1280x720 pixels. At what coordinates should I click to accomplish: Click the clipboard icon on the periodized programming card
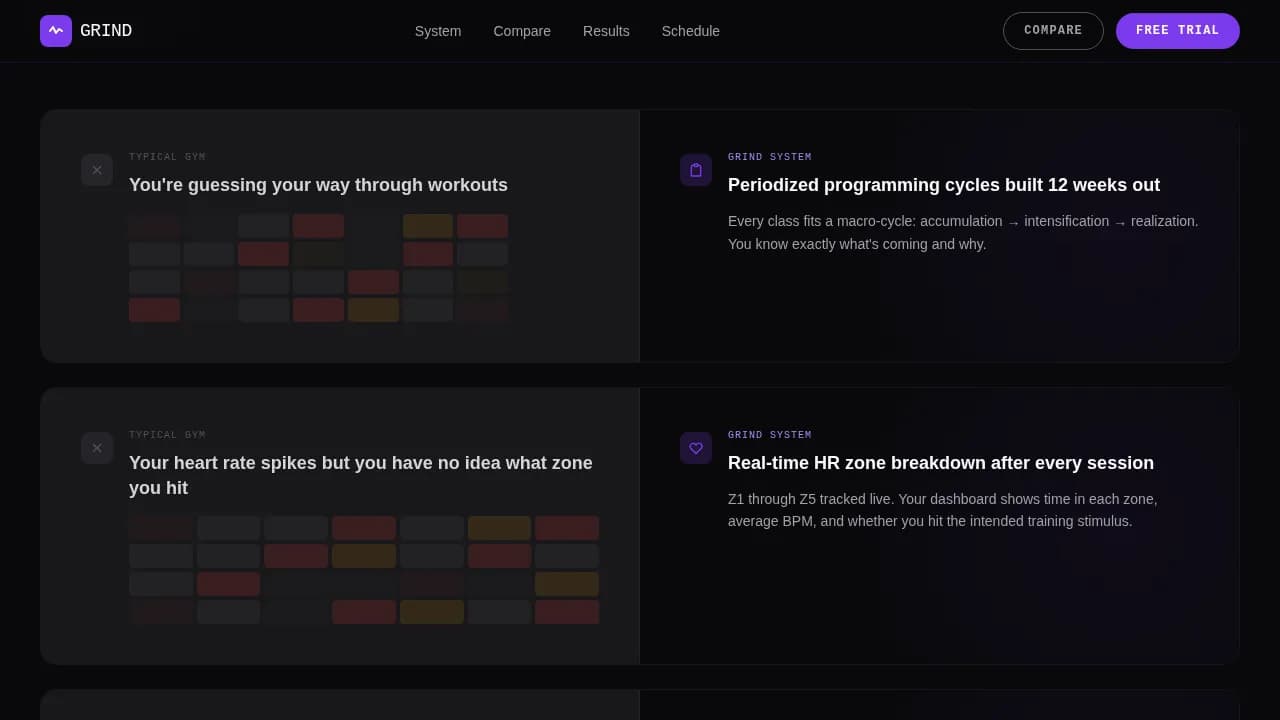[x=696, y=170]
